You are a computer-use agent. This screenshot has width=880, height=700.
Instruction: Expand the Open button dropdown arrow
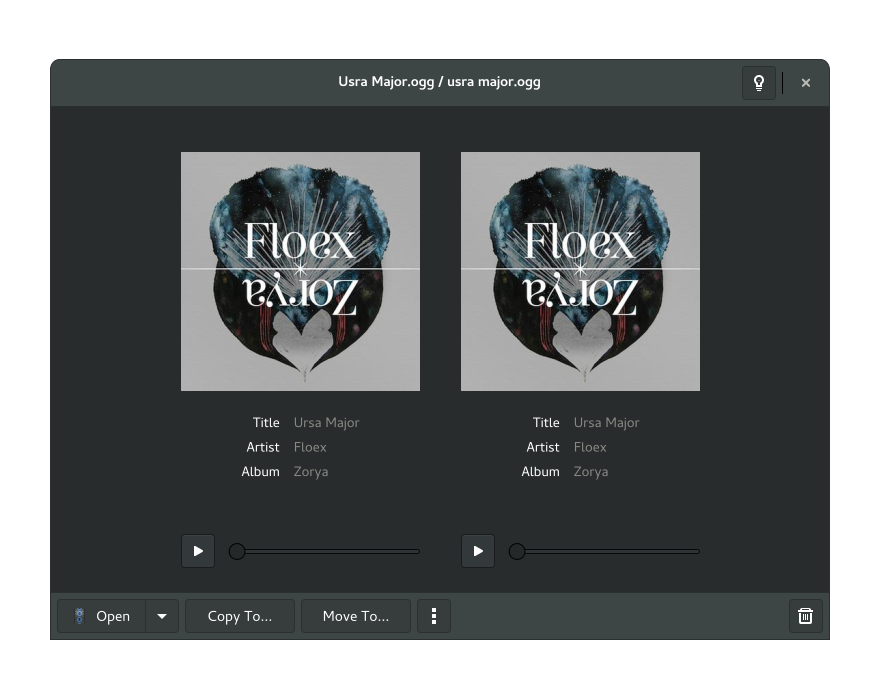[x=162, y=616]
